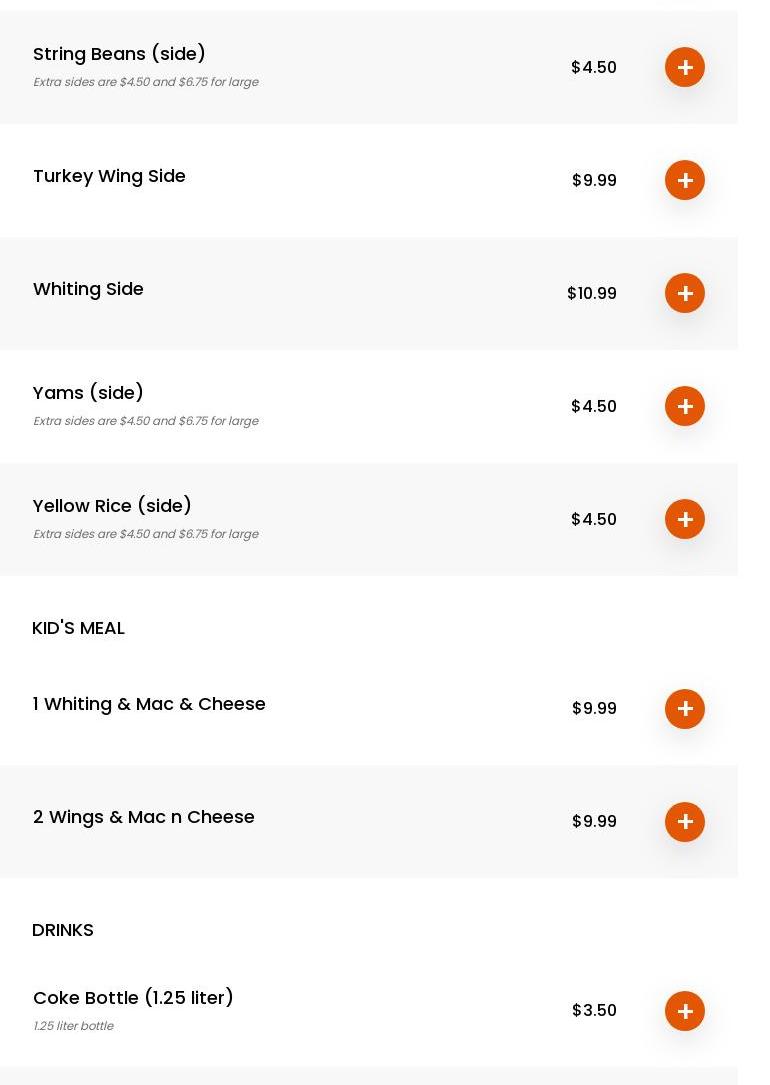This screenshot has width=770, height=1085.
Task: Add Turkey Wing Side to cart
Action: coord(685,180)
